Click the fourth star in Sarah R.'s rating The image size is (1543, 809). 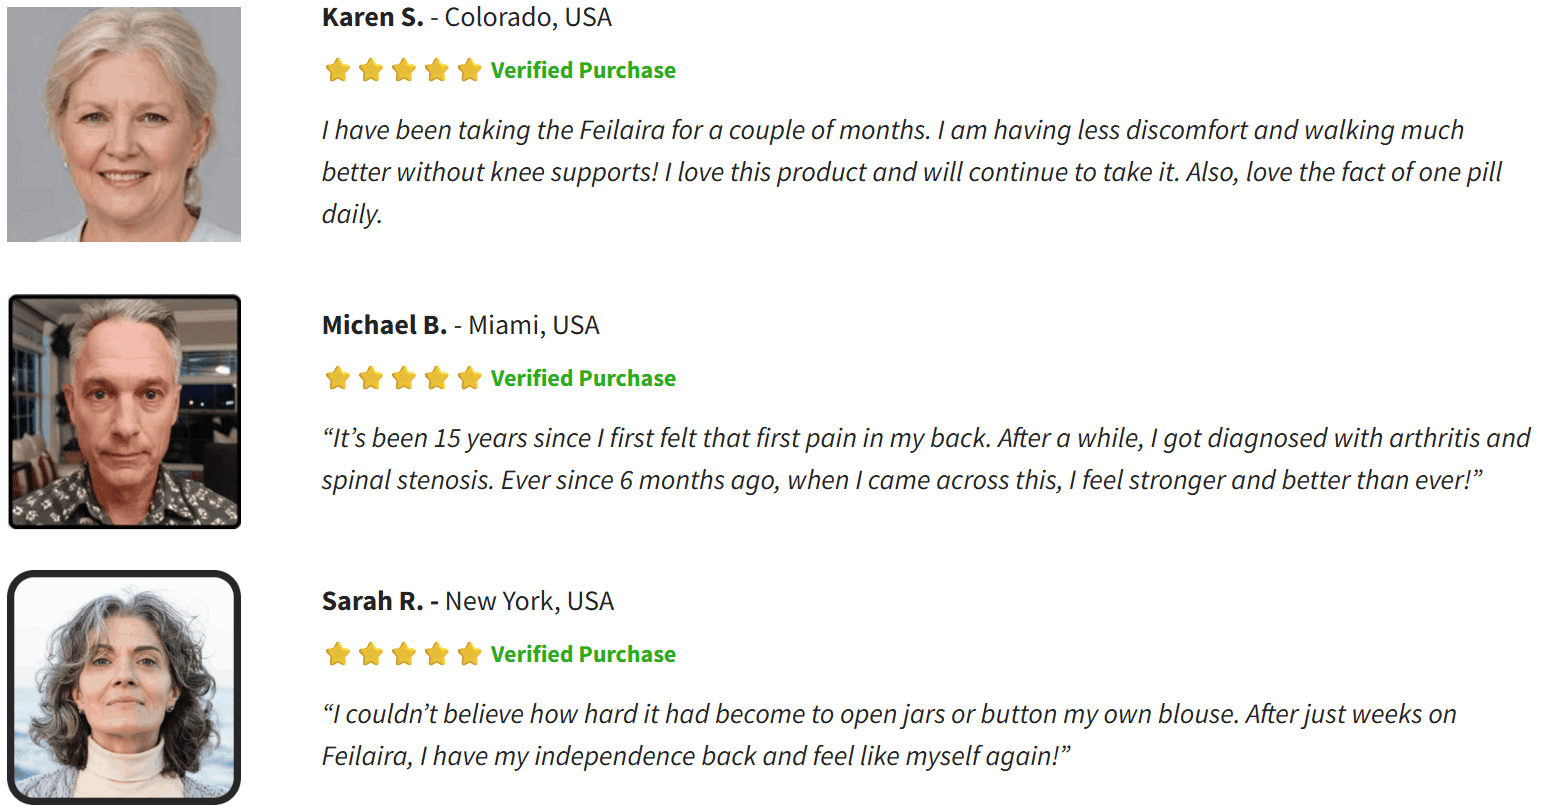[x=436, y=654]
